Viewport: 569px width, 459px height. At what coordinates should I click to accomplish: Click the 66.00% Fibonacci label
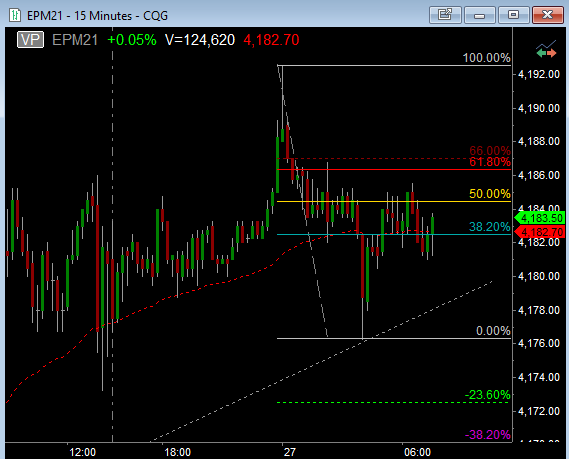pos(490,150)
